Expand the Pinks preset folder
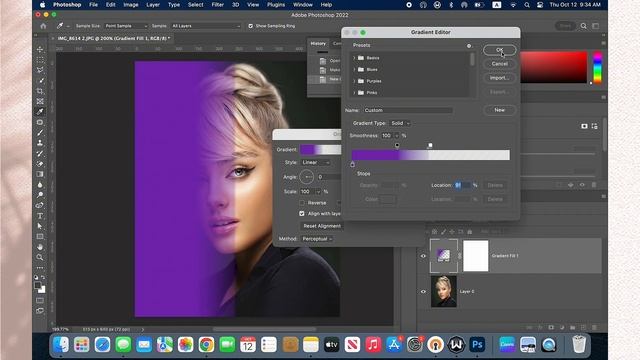This screenshot has height=360, width=640. click(x=354, y=93)
